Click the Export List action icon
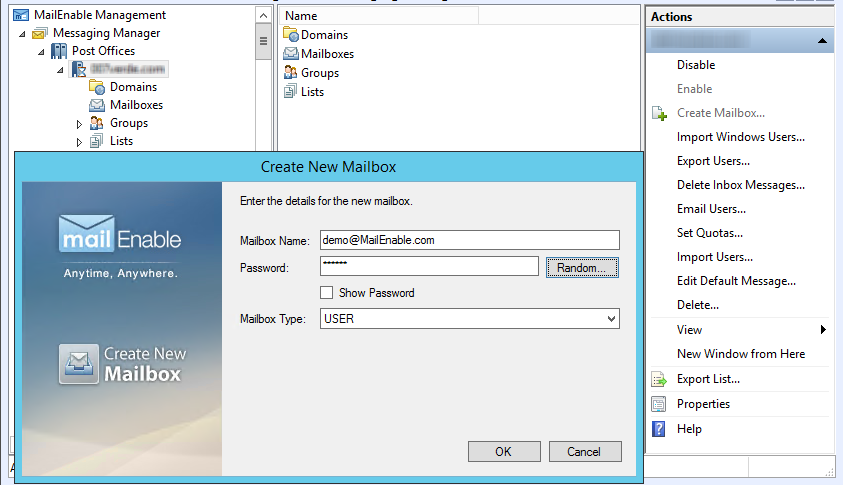 659,379
